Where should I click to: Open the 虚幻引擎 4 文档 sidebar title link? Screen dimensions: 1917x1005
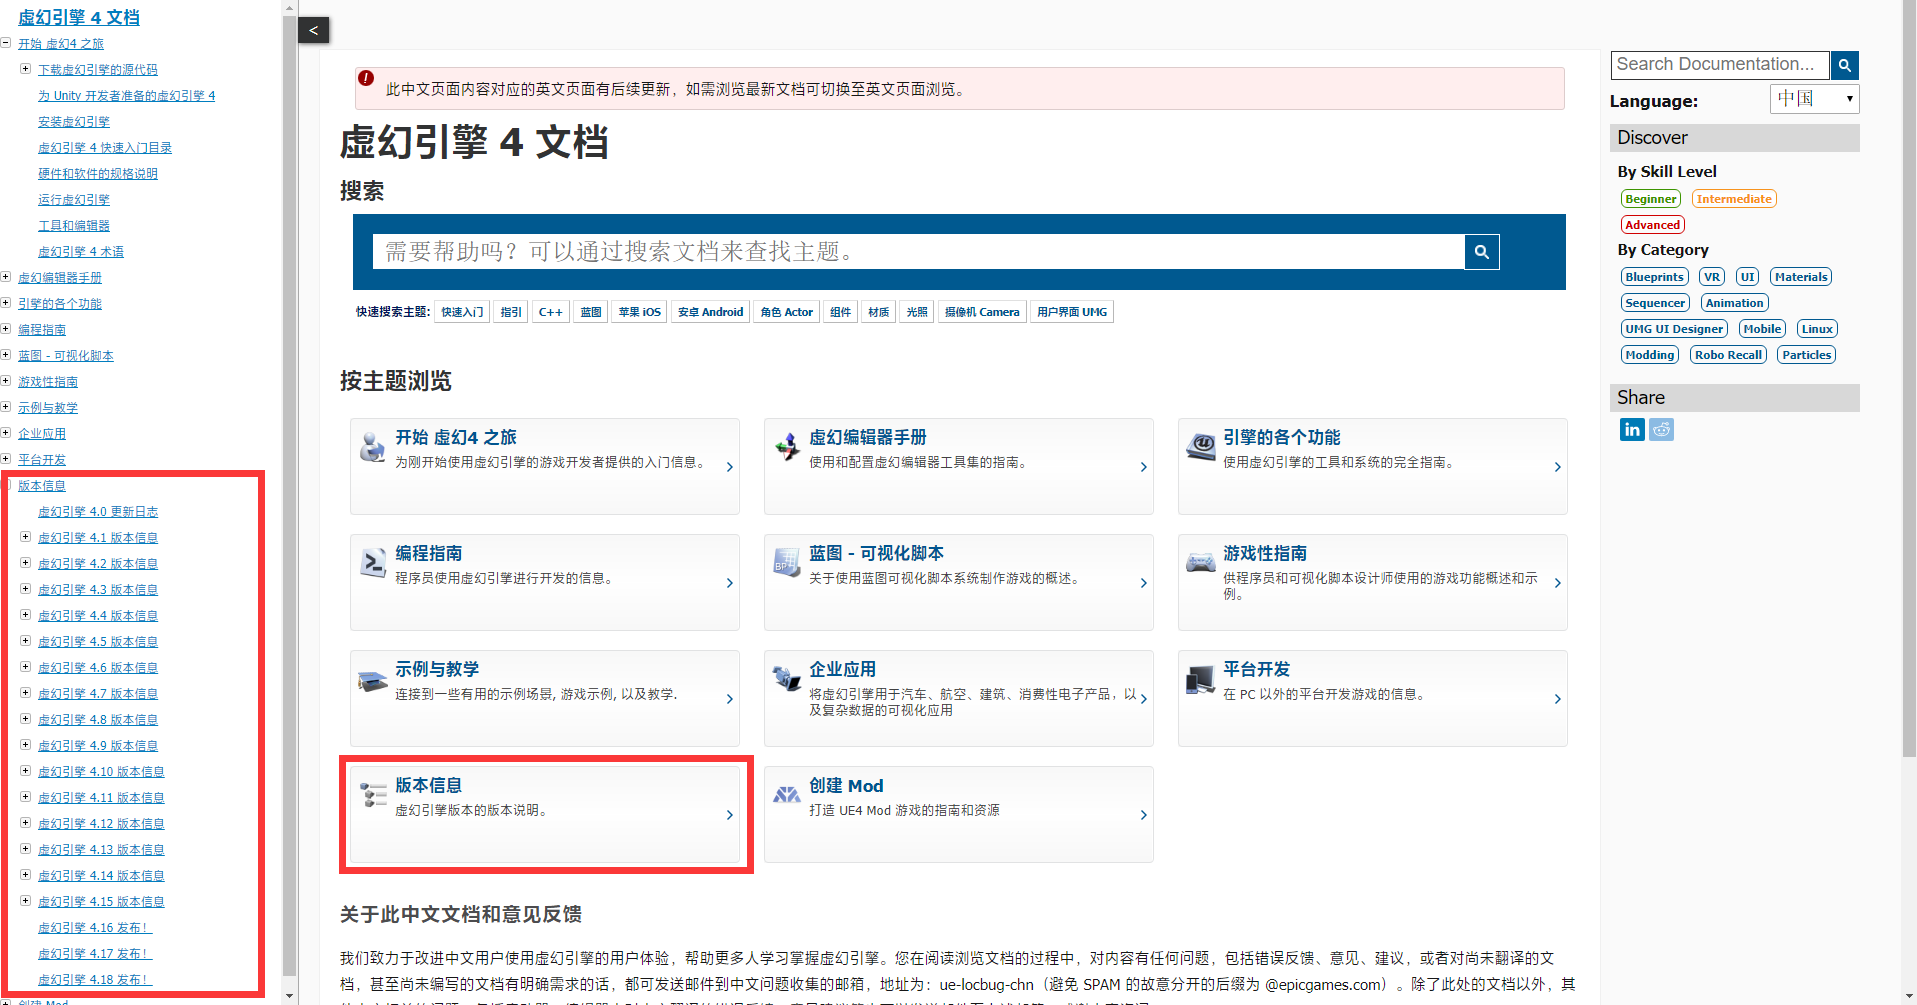click(79, 17)
